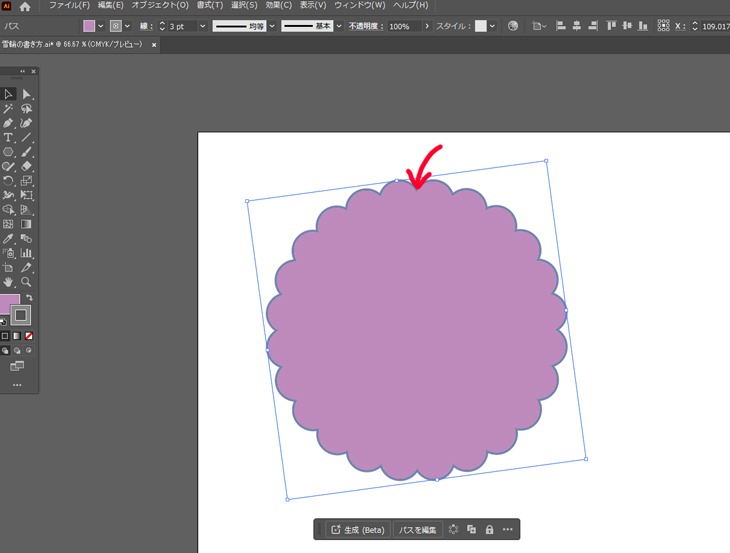Click the Home icon in top bar
The height and width of the screenshot is (553, 730).
[26, 6]
